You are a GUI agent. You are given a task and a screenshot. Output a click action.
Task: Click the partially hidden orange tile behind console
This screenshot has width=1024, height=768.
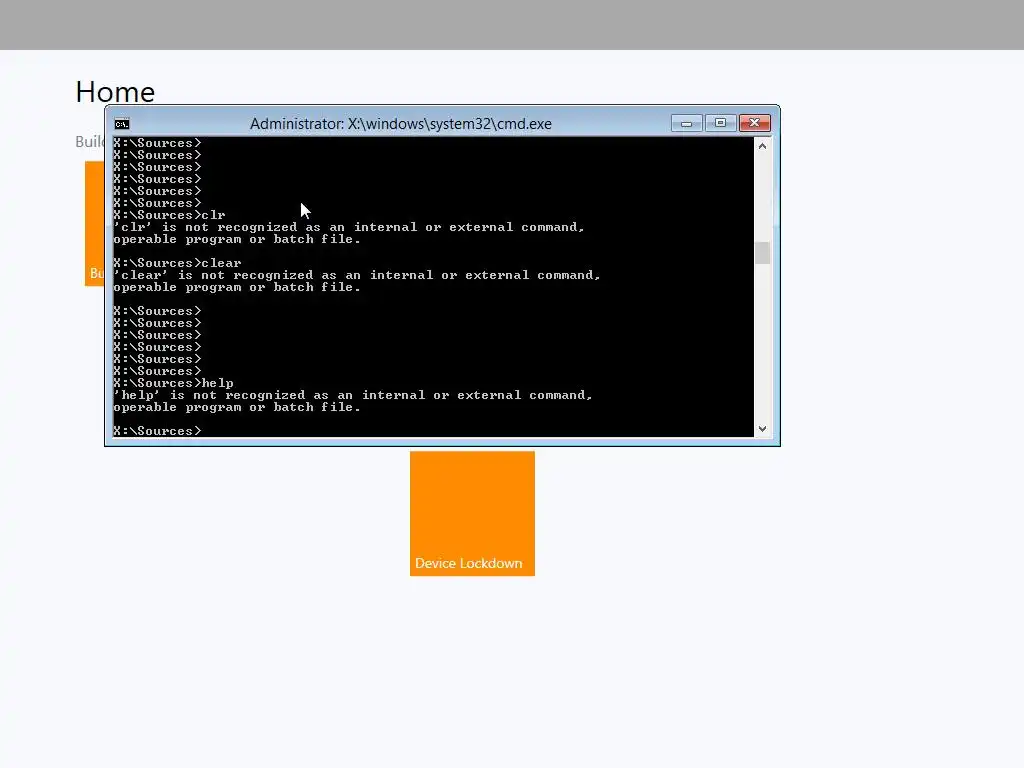95,223
